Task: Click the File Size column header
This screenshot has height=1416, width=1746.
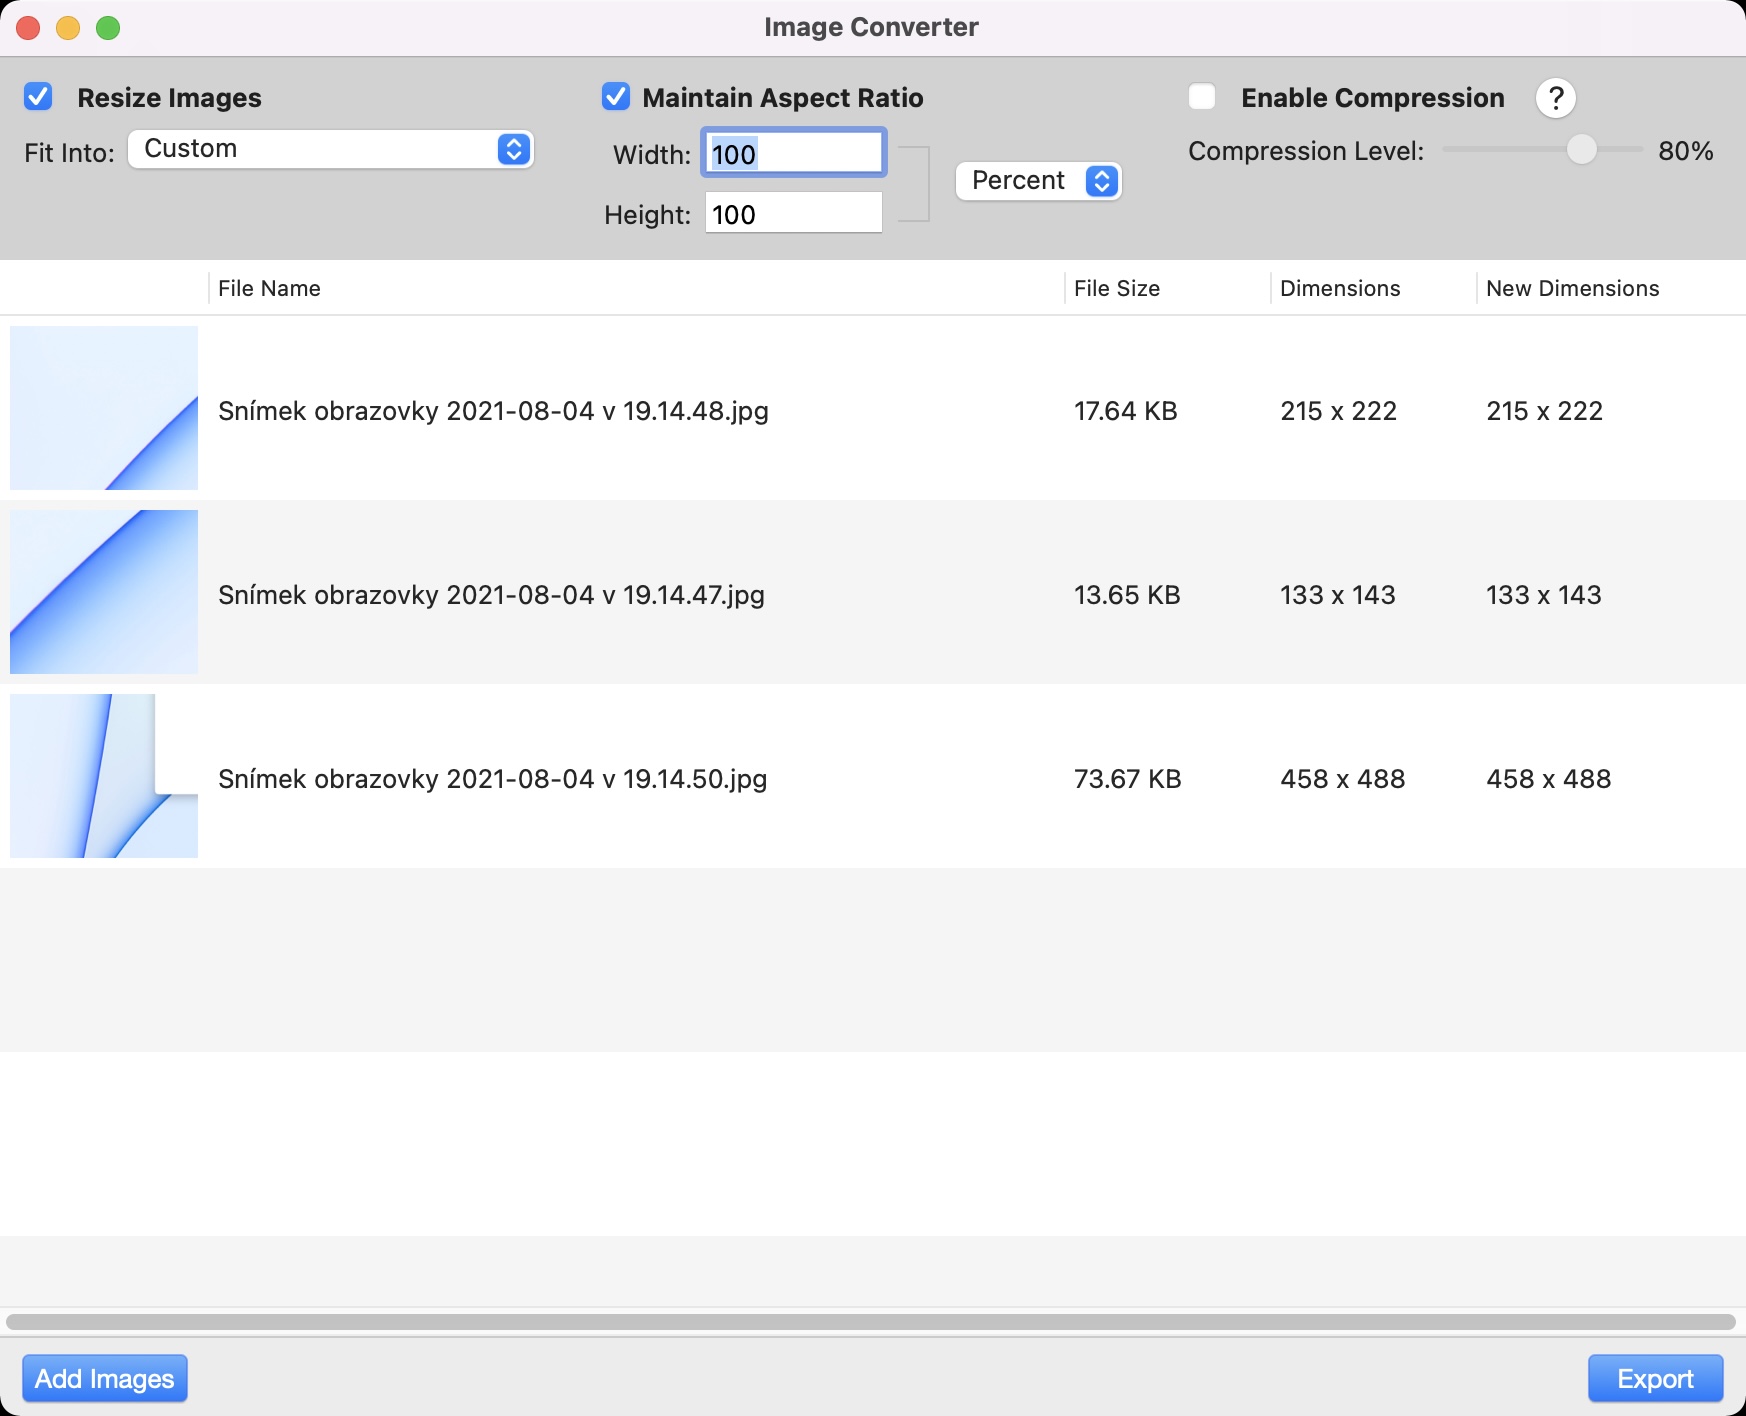Action: [x=1116, y=288]
